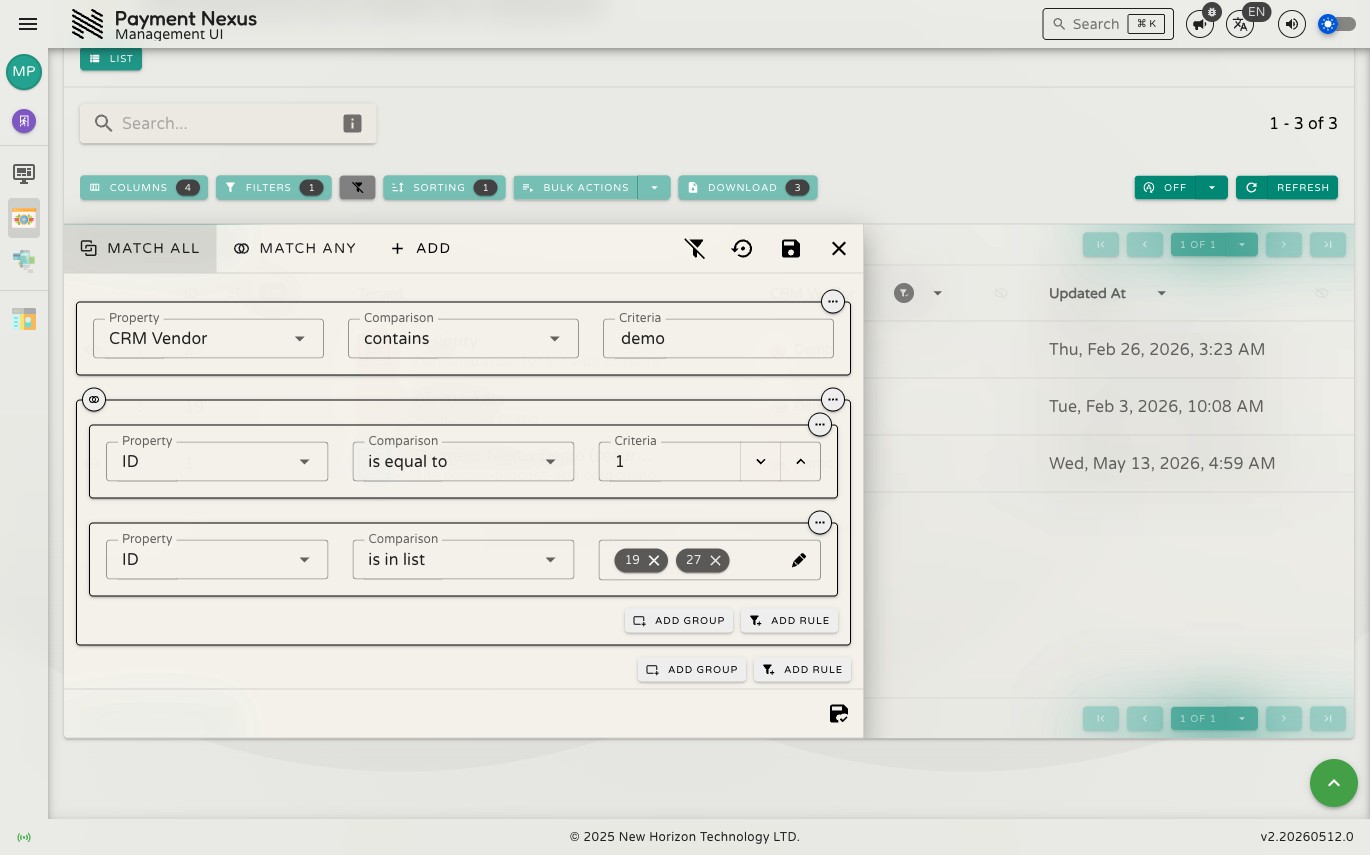Apply and save filter at panel bottom

pyautogui.click(x=839, y=713)
